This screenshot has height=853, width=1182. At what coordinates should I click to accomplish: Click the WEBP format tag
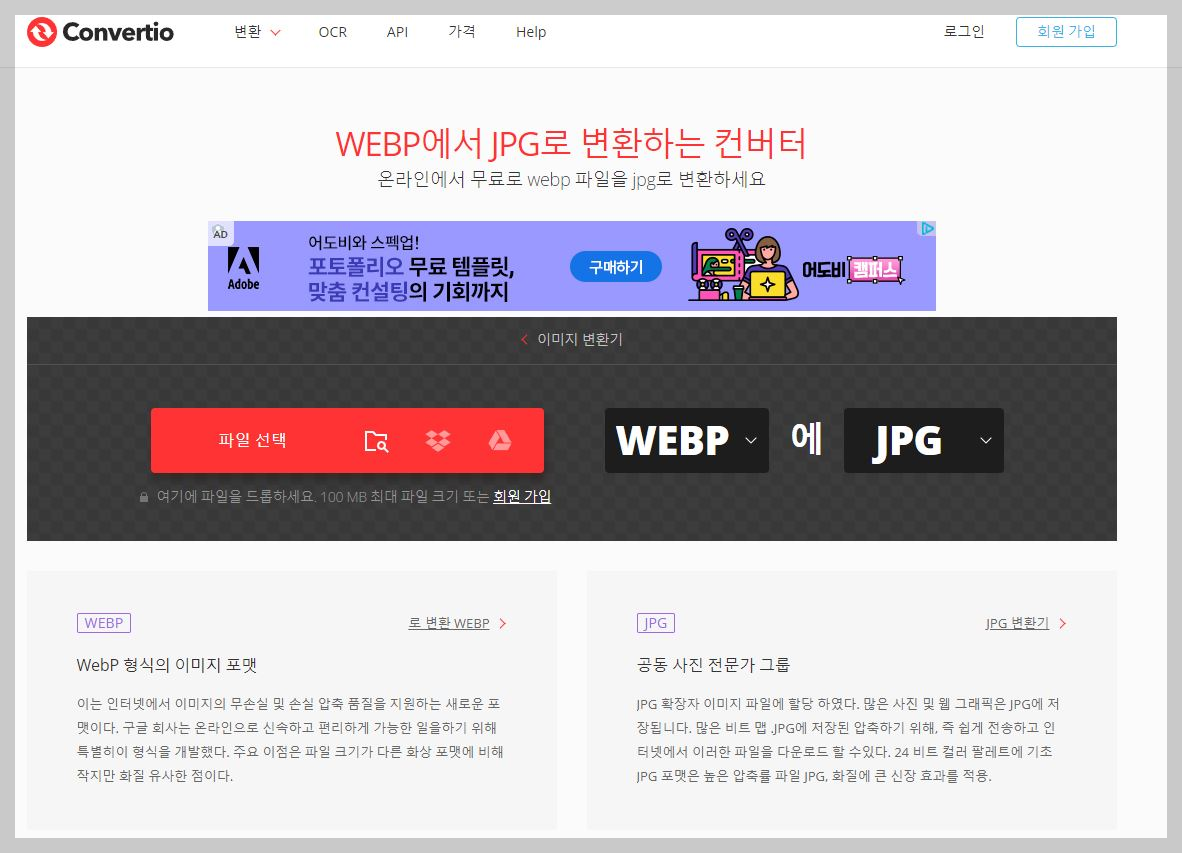[104, 623]
